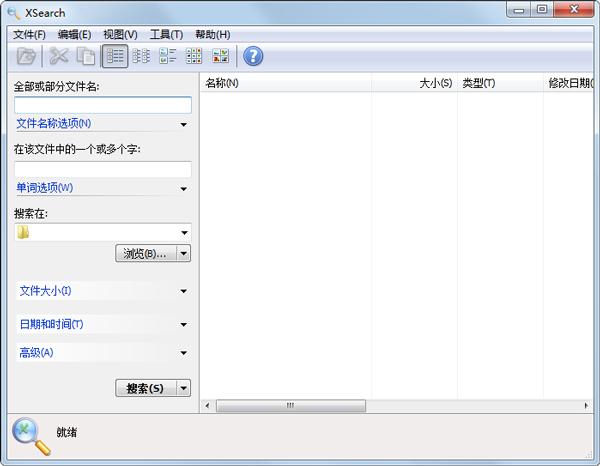Click the copy toolbar icon
This screenshot has width=600, height=466.
tap(86, 56)
